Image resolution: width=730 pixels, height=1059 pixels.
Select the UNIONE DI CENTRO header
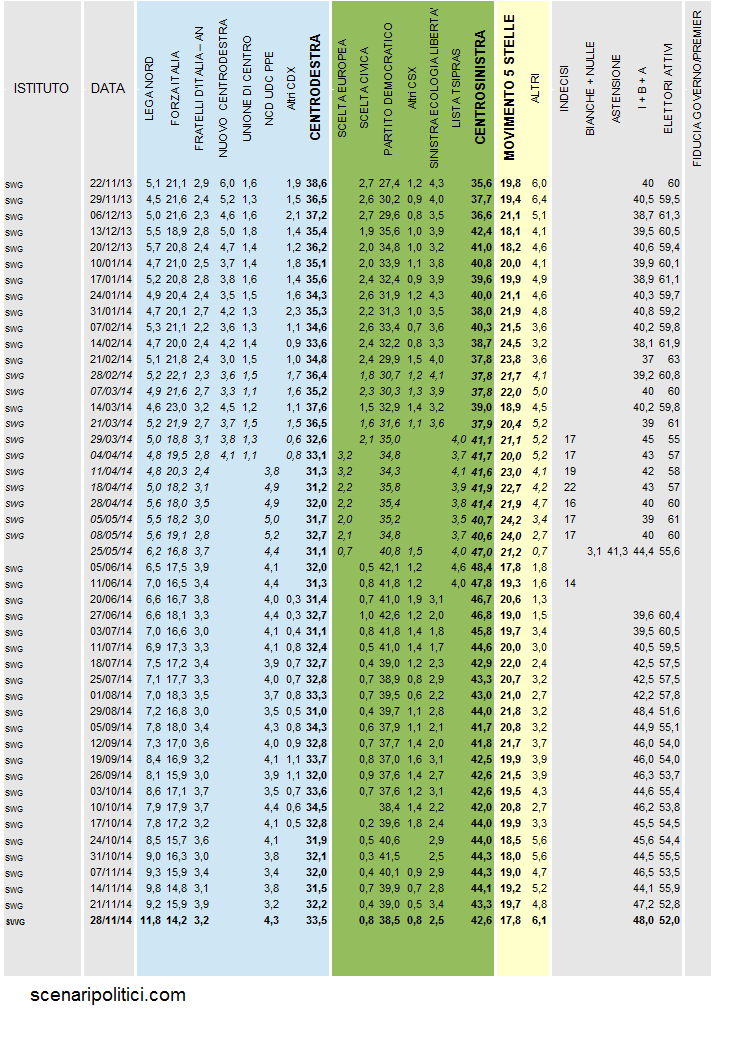pyautogui.click(x=246, y=88)
